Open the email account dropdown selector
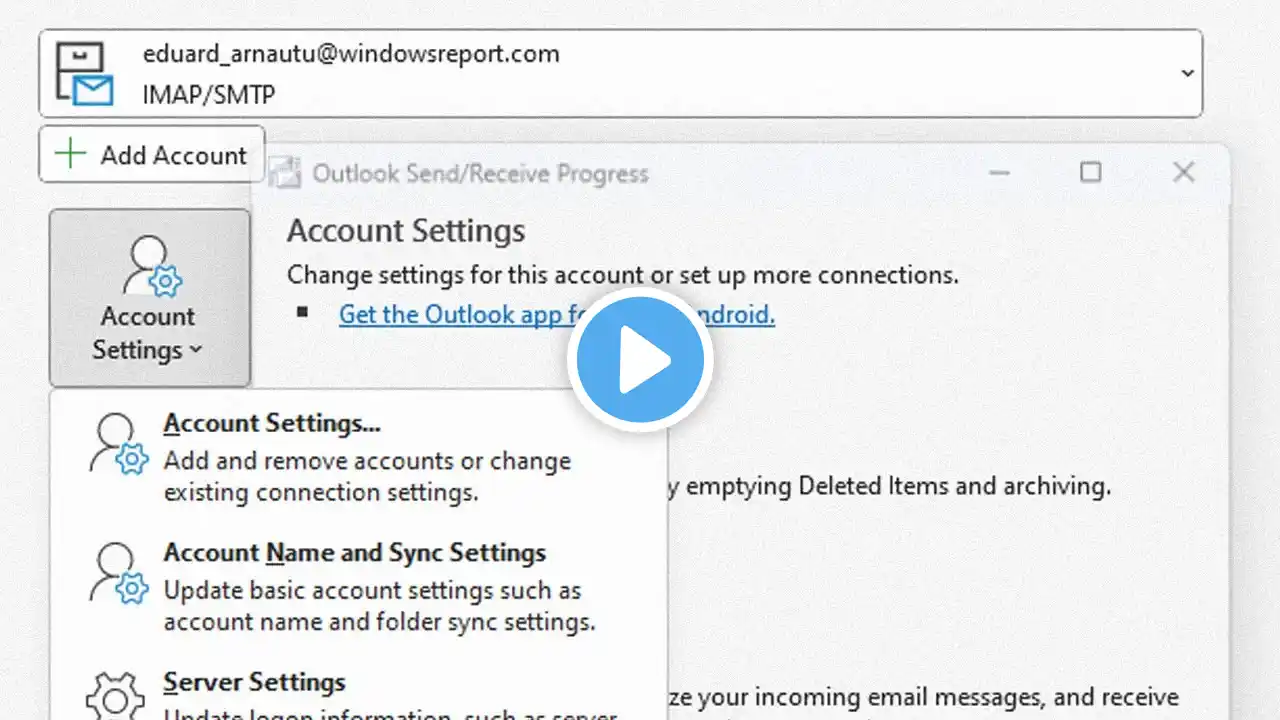Viewport: 1280px width, 720px height. coord(620,74)
